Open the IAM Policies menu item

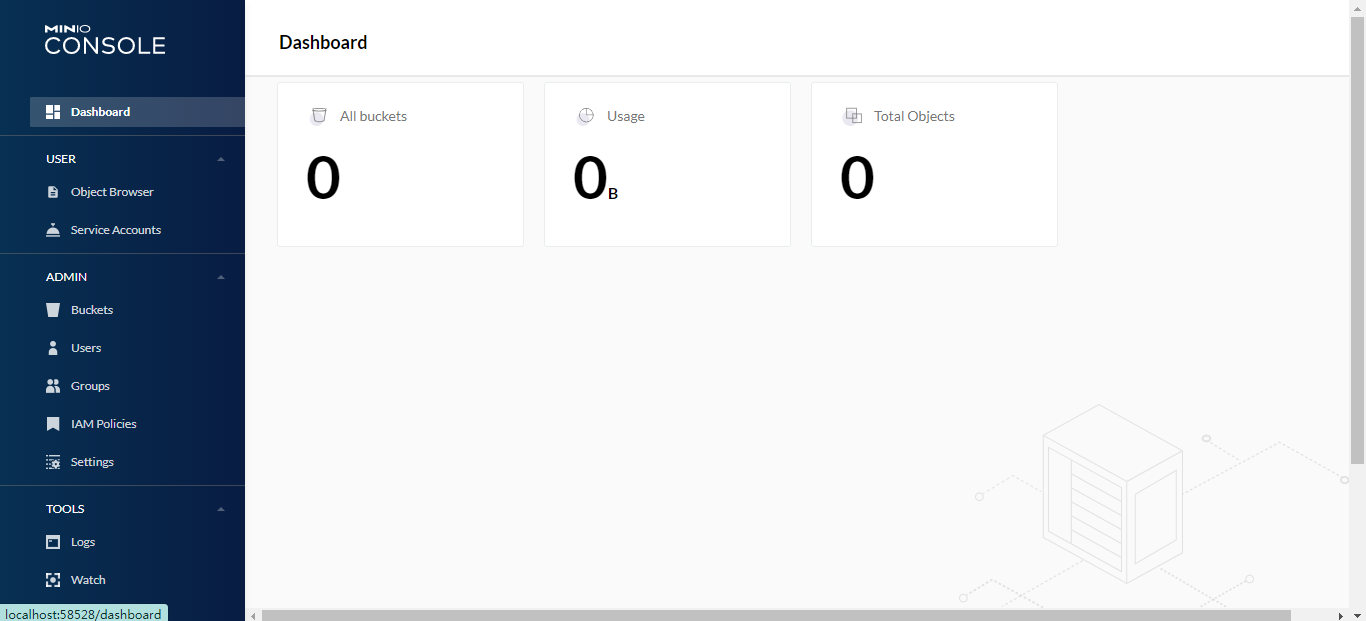[x=103, y=424]
